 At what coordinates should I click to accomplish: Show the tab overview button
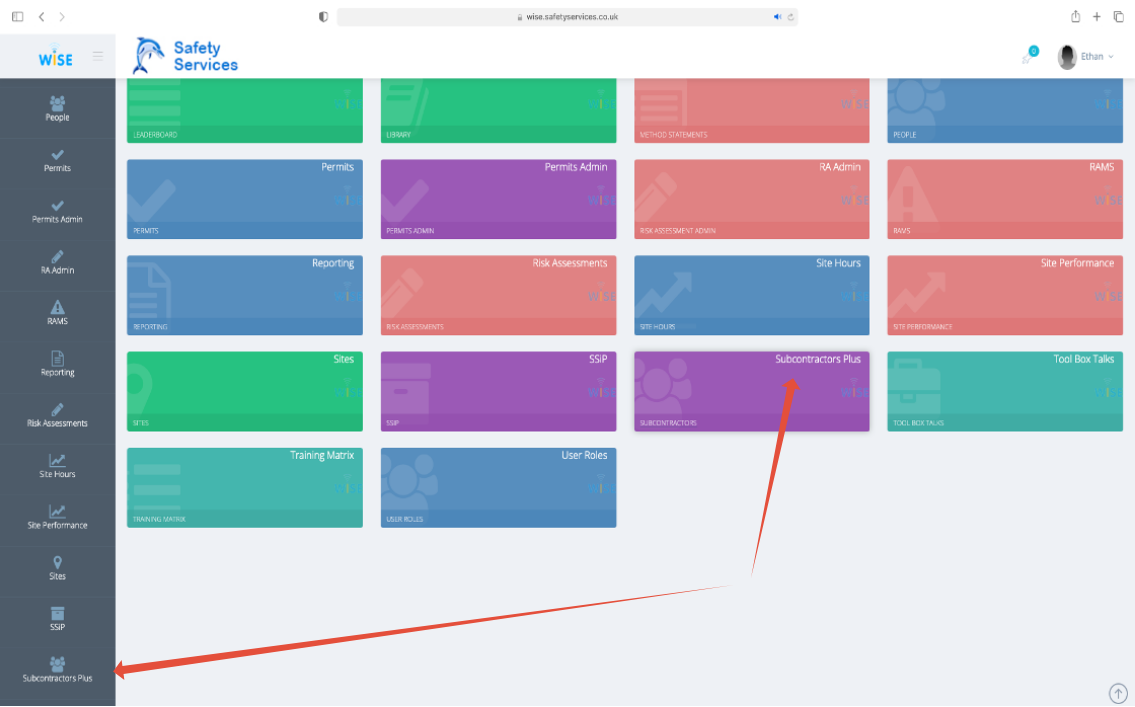pyautogui.click(x=1118, y=17)
